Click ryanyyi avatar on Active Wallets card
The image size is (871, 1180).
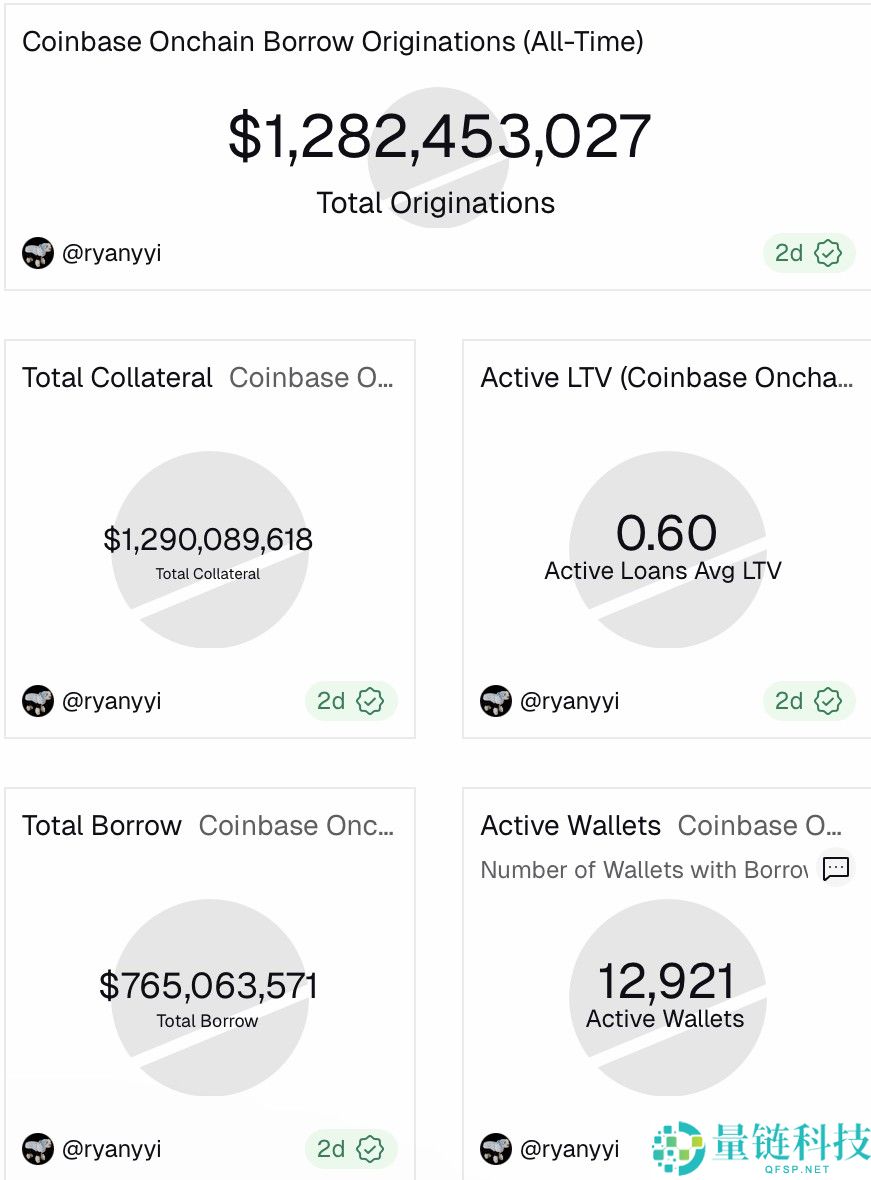click(496, 1149)
